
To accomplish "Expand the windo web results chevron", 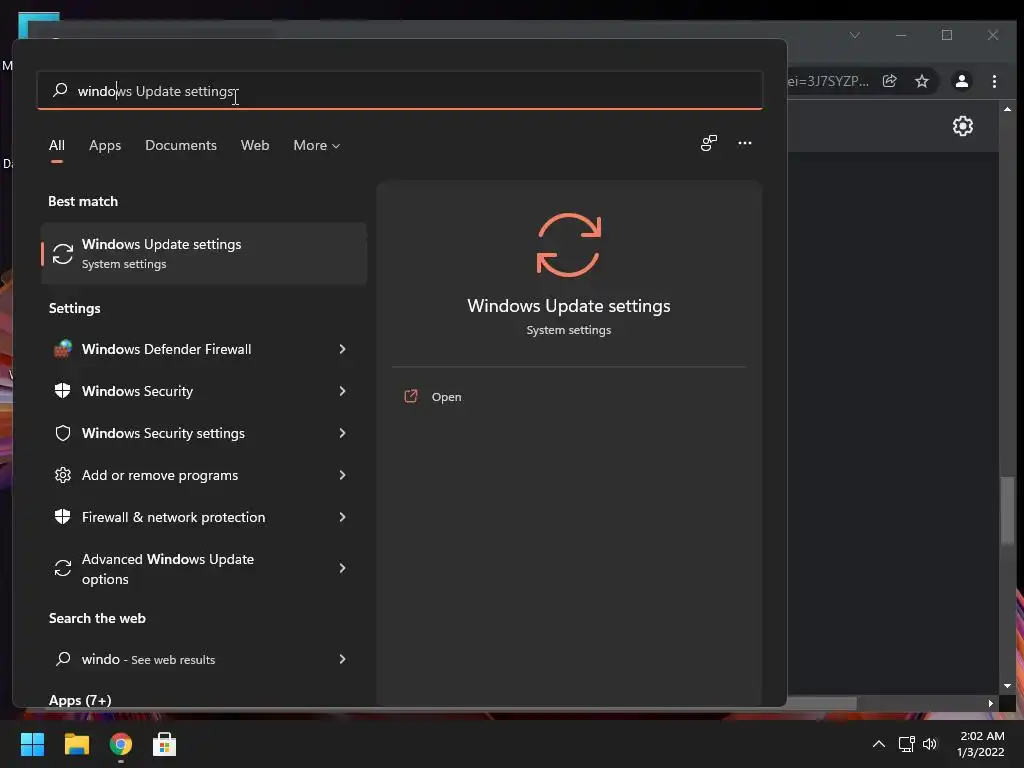I will click(342, 659).
